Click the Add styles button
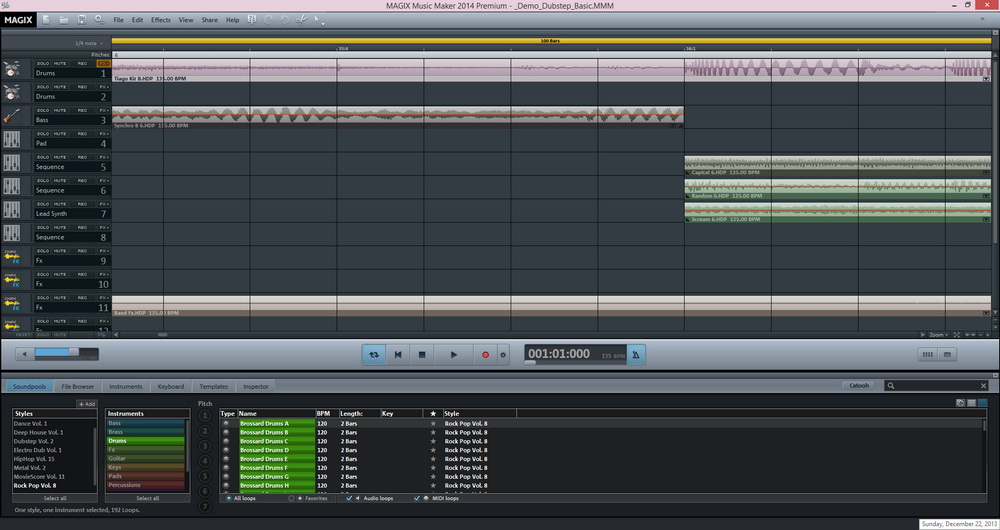1000x530 pixels. pos(87,404)
